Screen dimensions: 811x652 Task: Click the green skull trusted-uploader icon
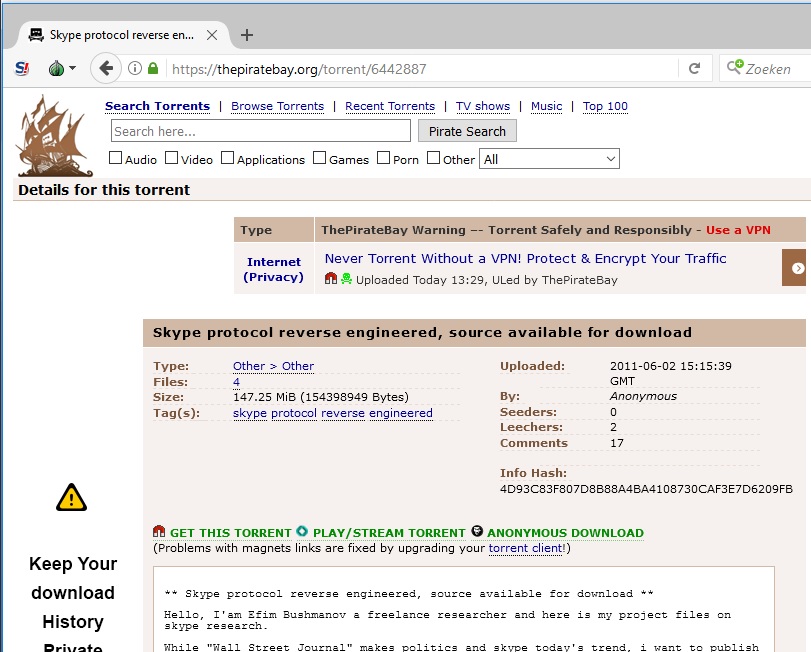coord(346,279)
